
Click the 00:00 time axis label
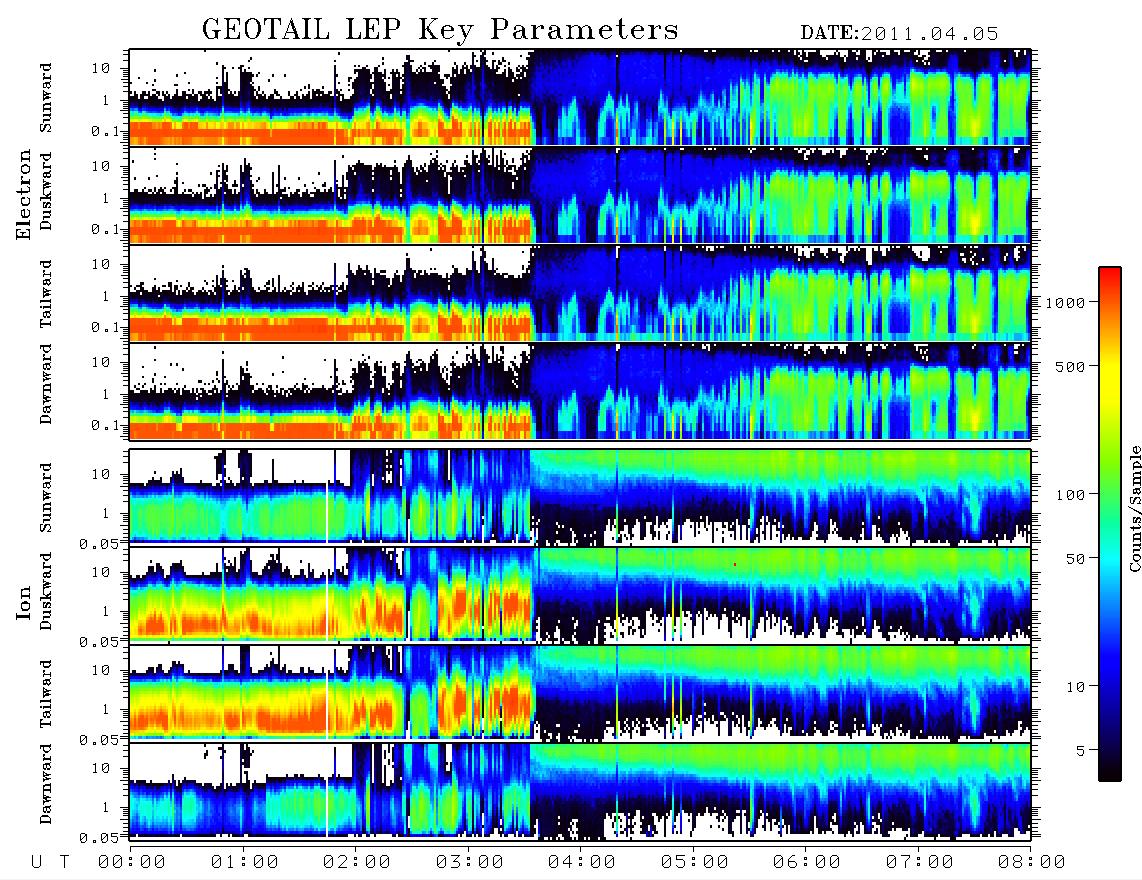pos(132,862)
